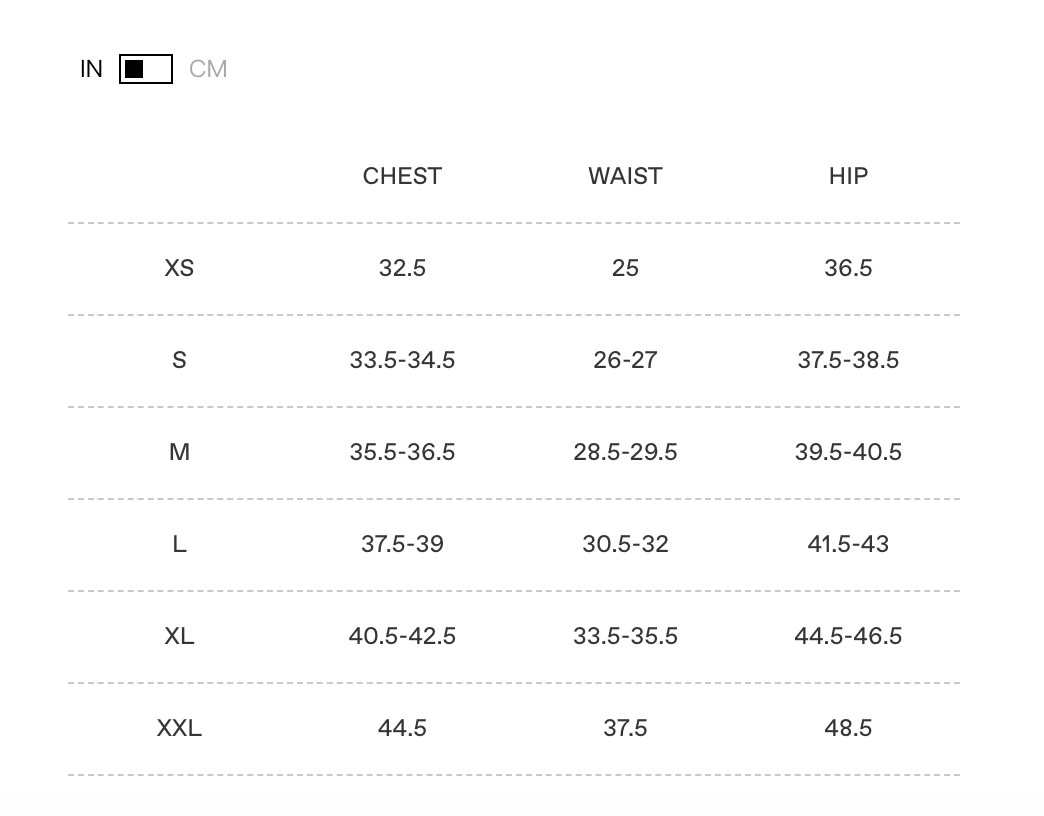Click the S waist value 26-27
Viewport: 1044px width, 816px height.
pyautogui.click(x=625, y=360)
